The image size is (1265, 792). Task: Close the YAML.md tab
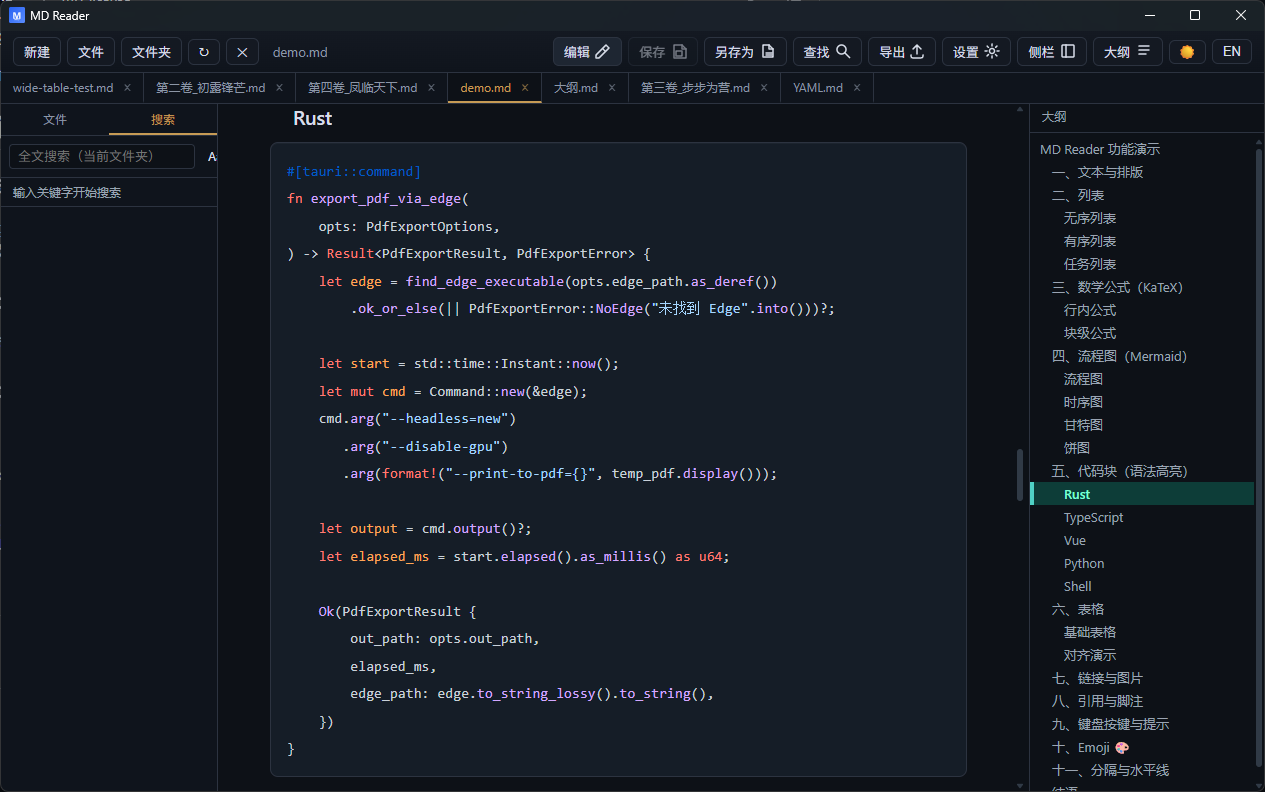point(857,88)
